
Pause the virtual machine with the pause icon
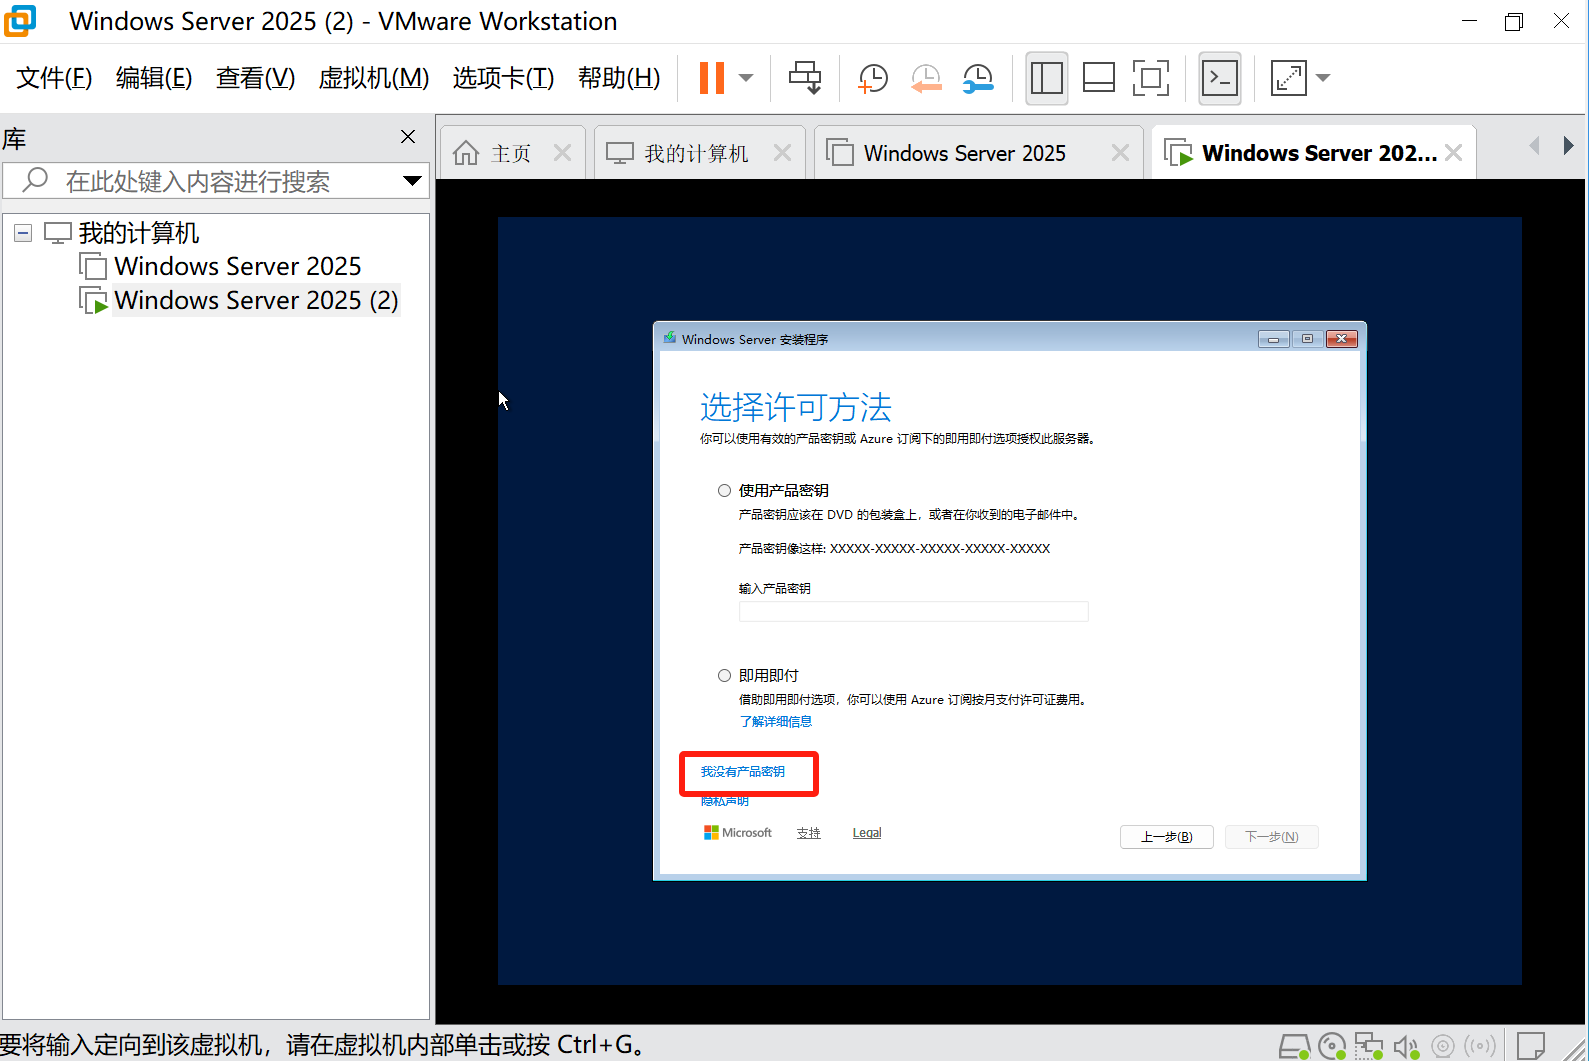712,78
